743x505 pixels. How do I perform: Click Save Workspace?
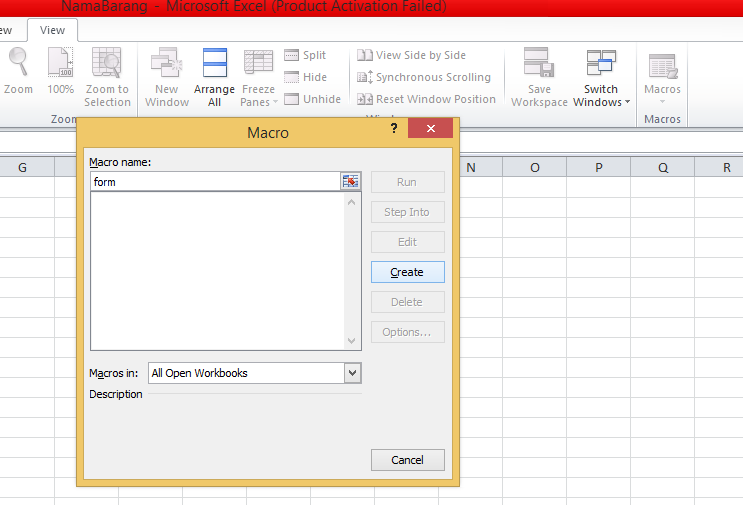pos(539,77)
